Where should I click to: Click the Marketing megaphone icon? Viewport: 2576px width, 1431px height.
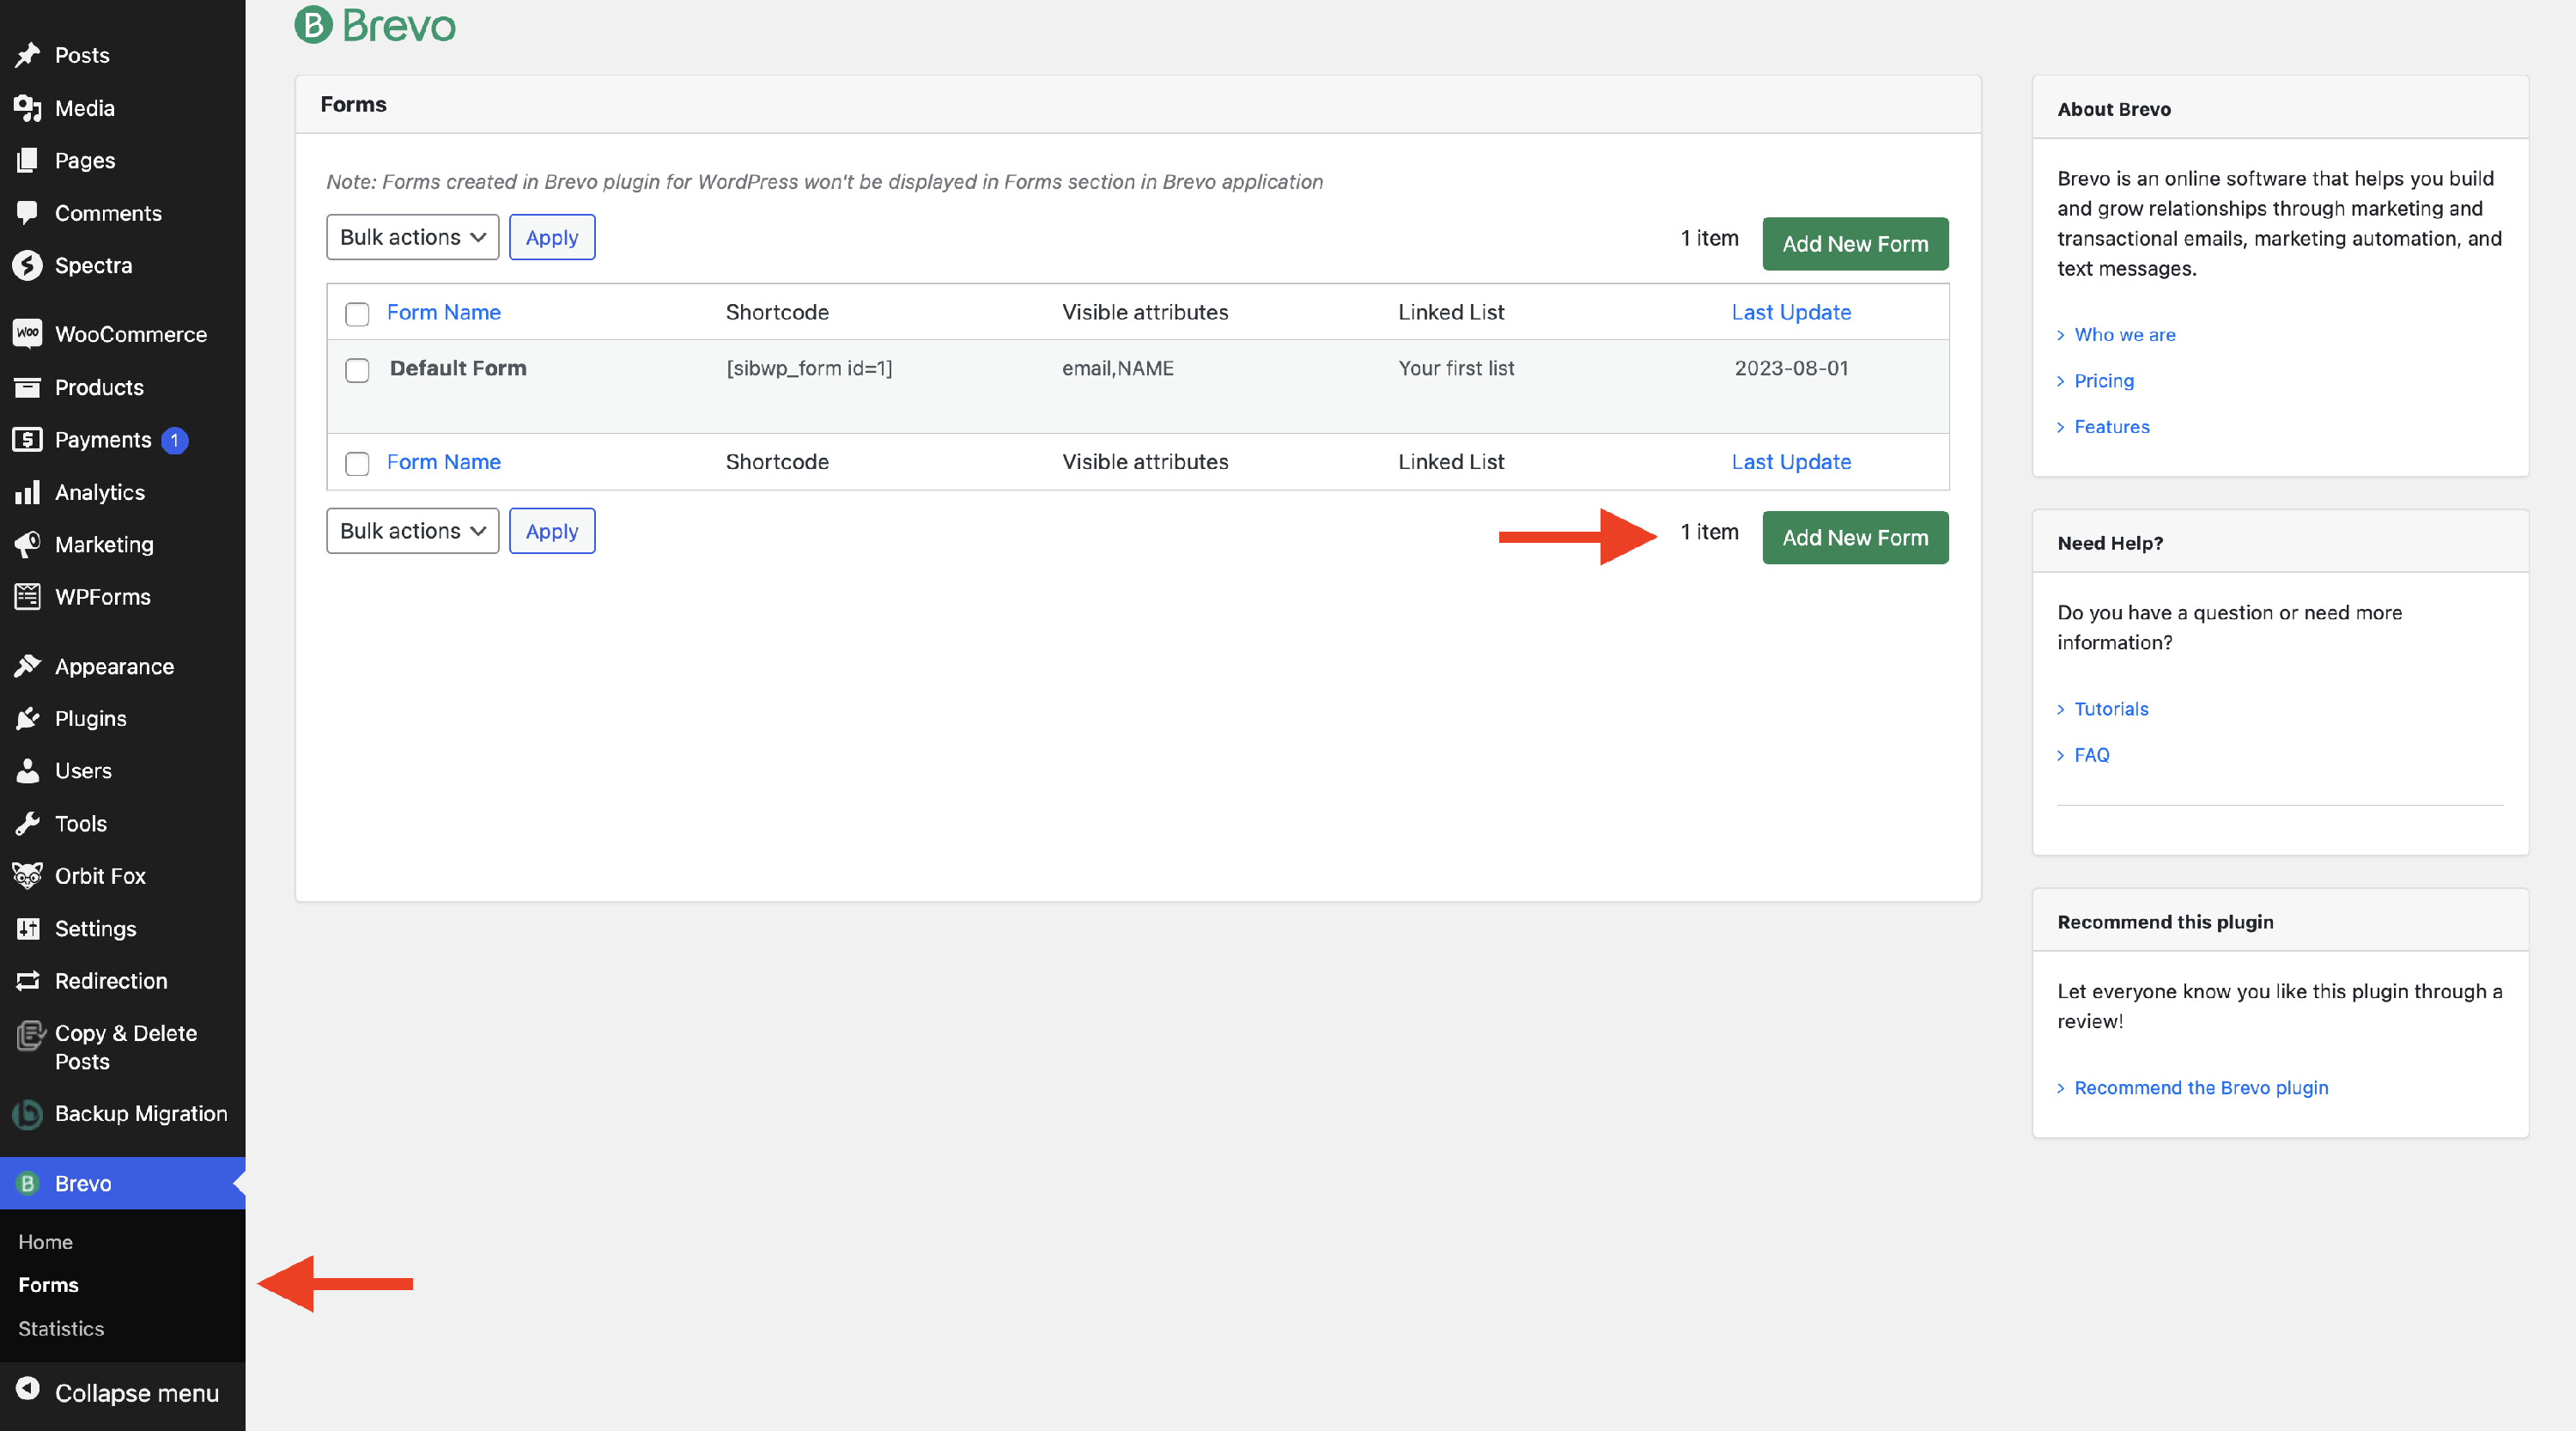coord(27,544)
